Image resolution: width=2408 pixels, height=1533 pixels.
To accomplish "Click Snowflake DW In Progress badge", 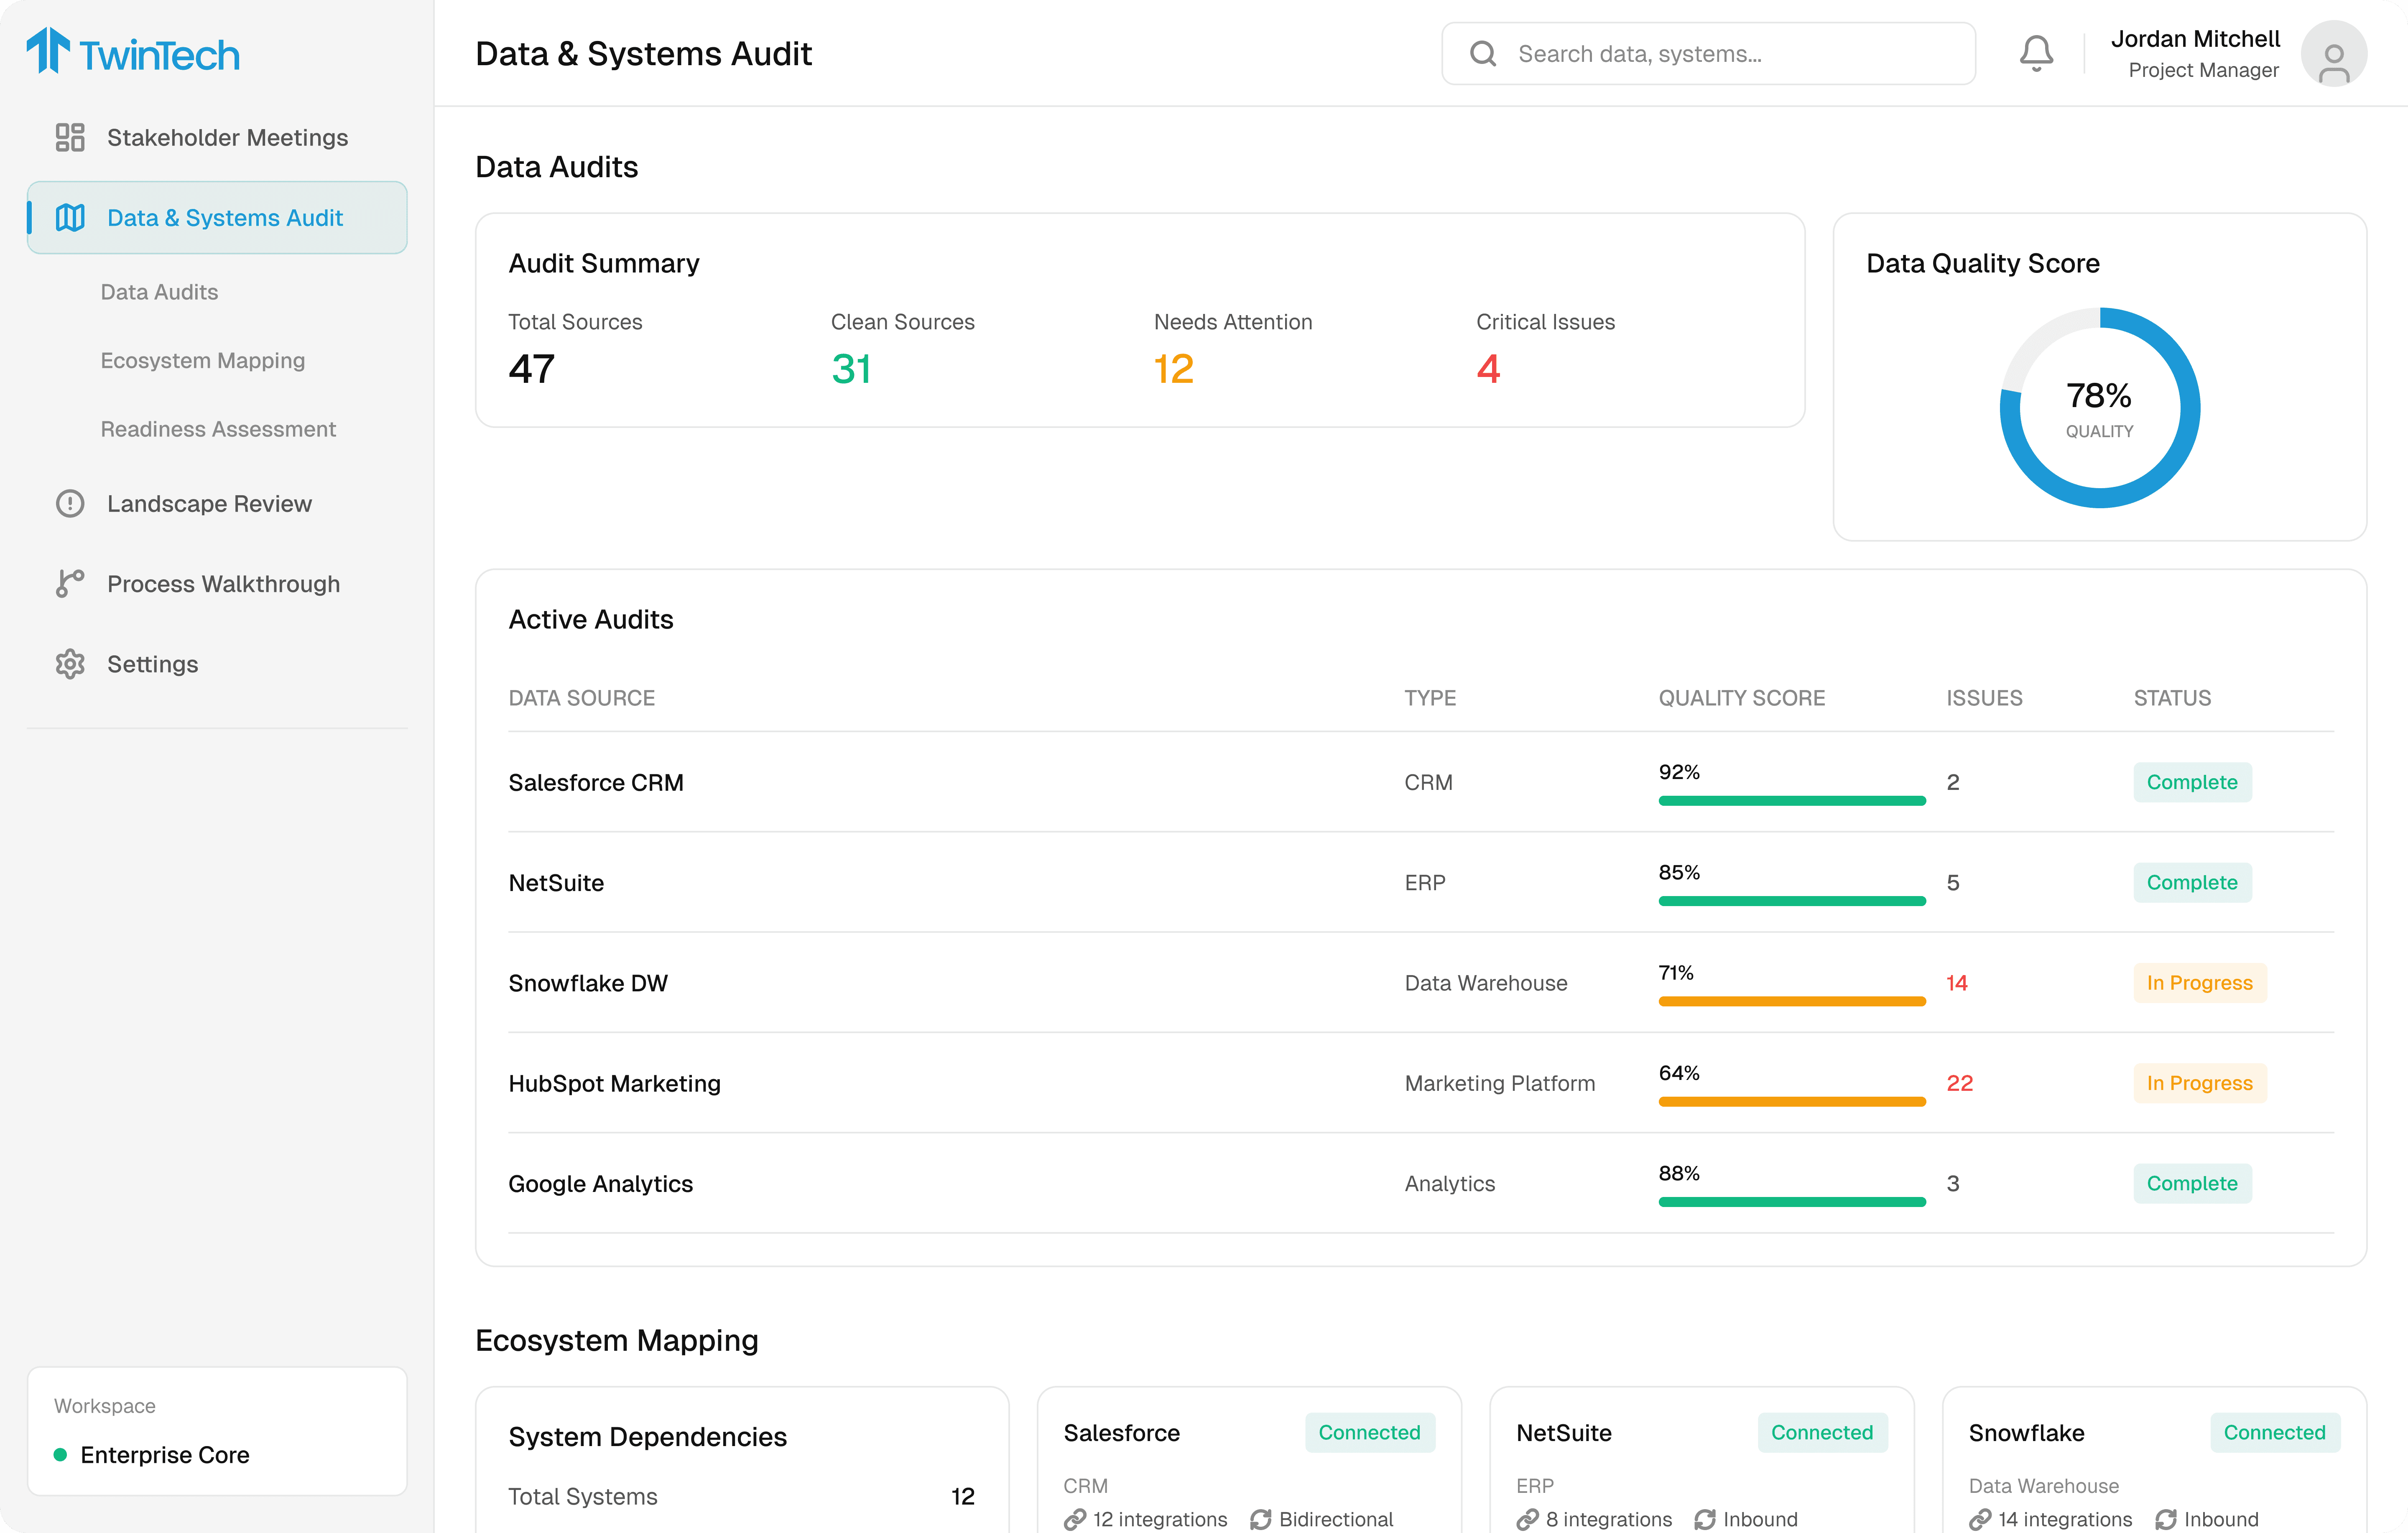I will click(2200, 983).
